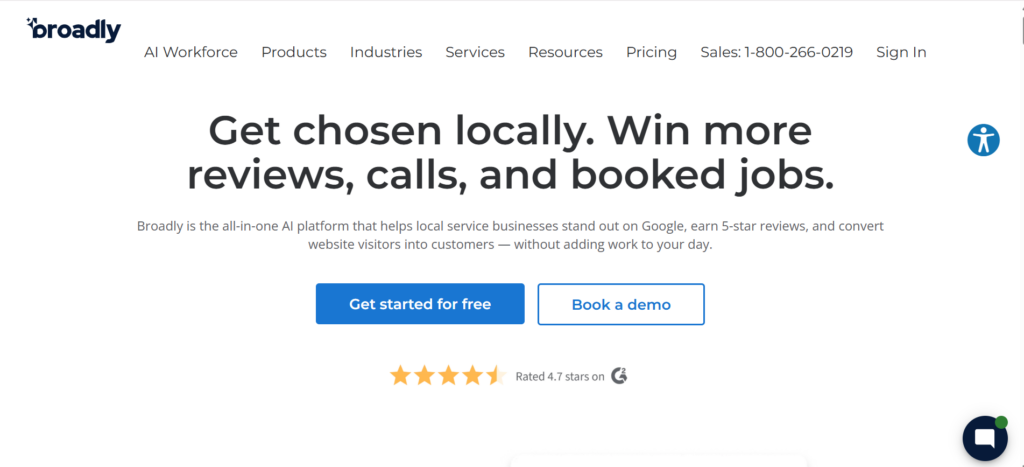This screenshot has width=1024, height=467.
Task: Open the Resources menu
Action: pyautogui.click(x=566, y=52)
